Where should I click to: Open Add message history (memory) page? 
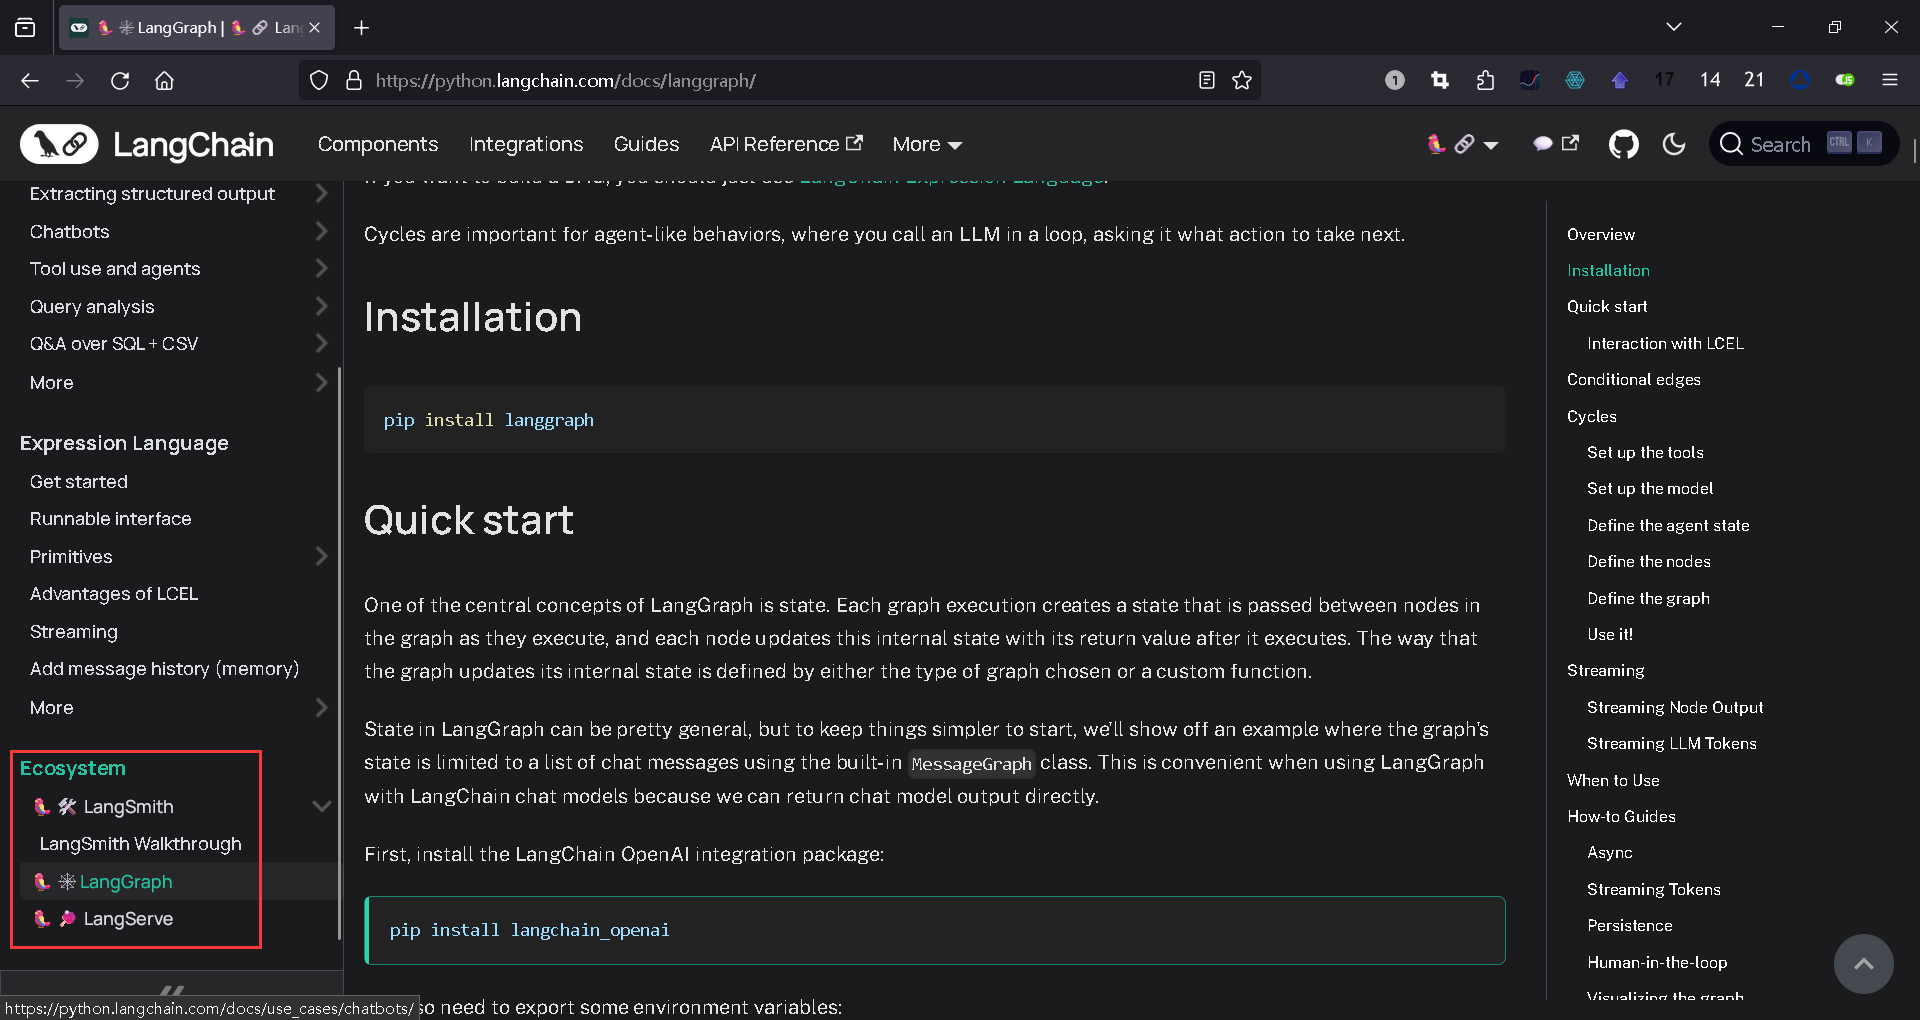pyautogui.click(x=164, y=669)
